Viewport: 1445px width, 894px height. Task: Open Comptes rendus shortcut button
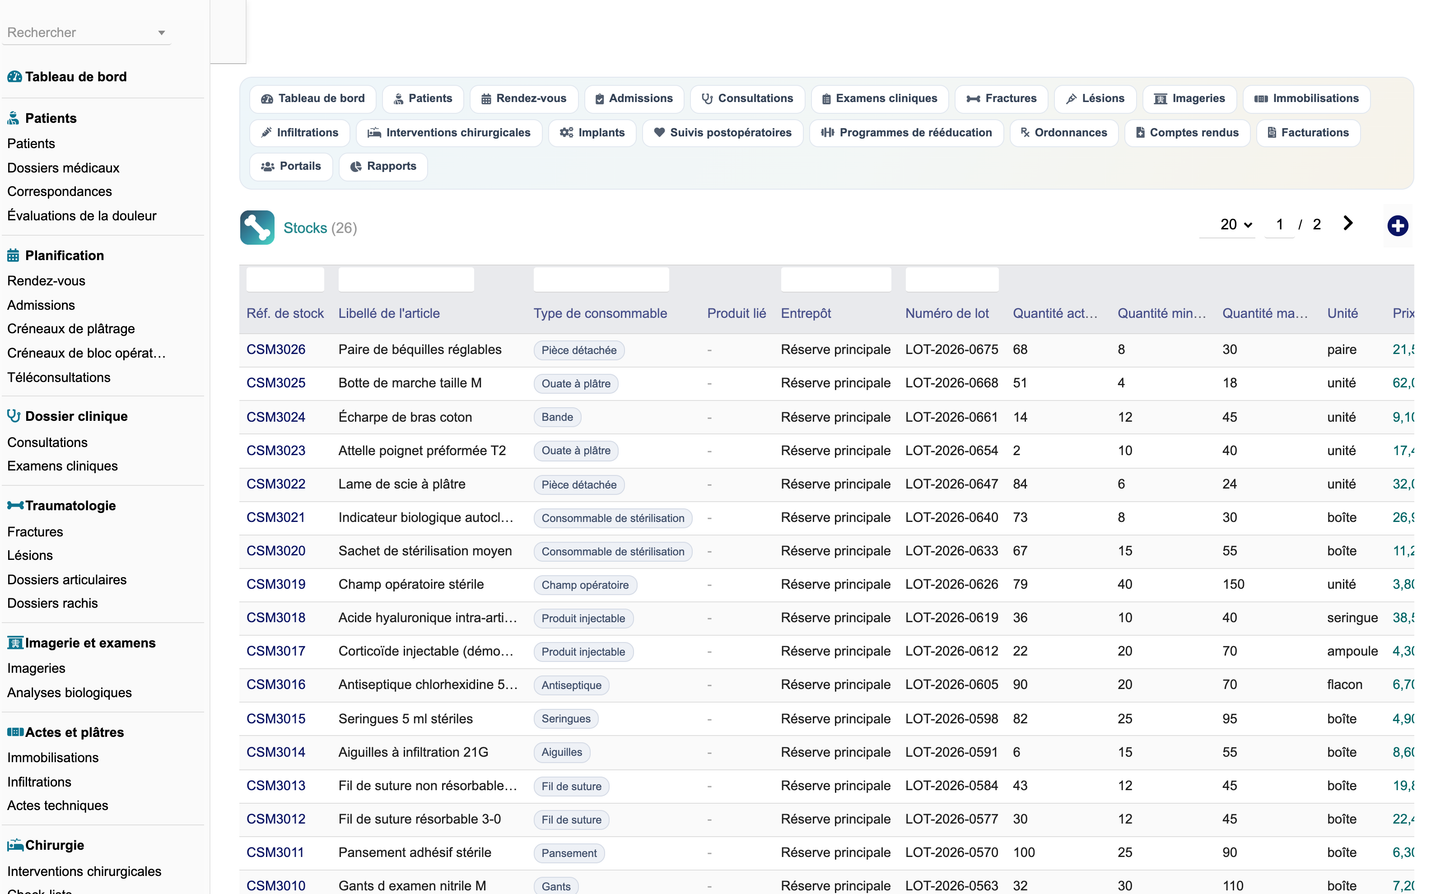coord(1187,133)
